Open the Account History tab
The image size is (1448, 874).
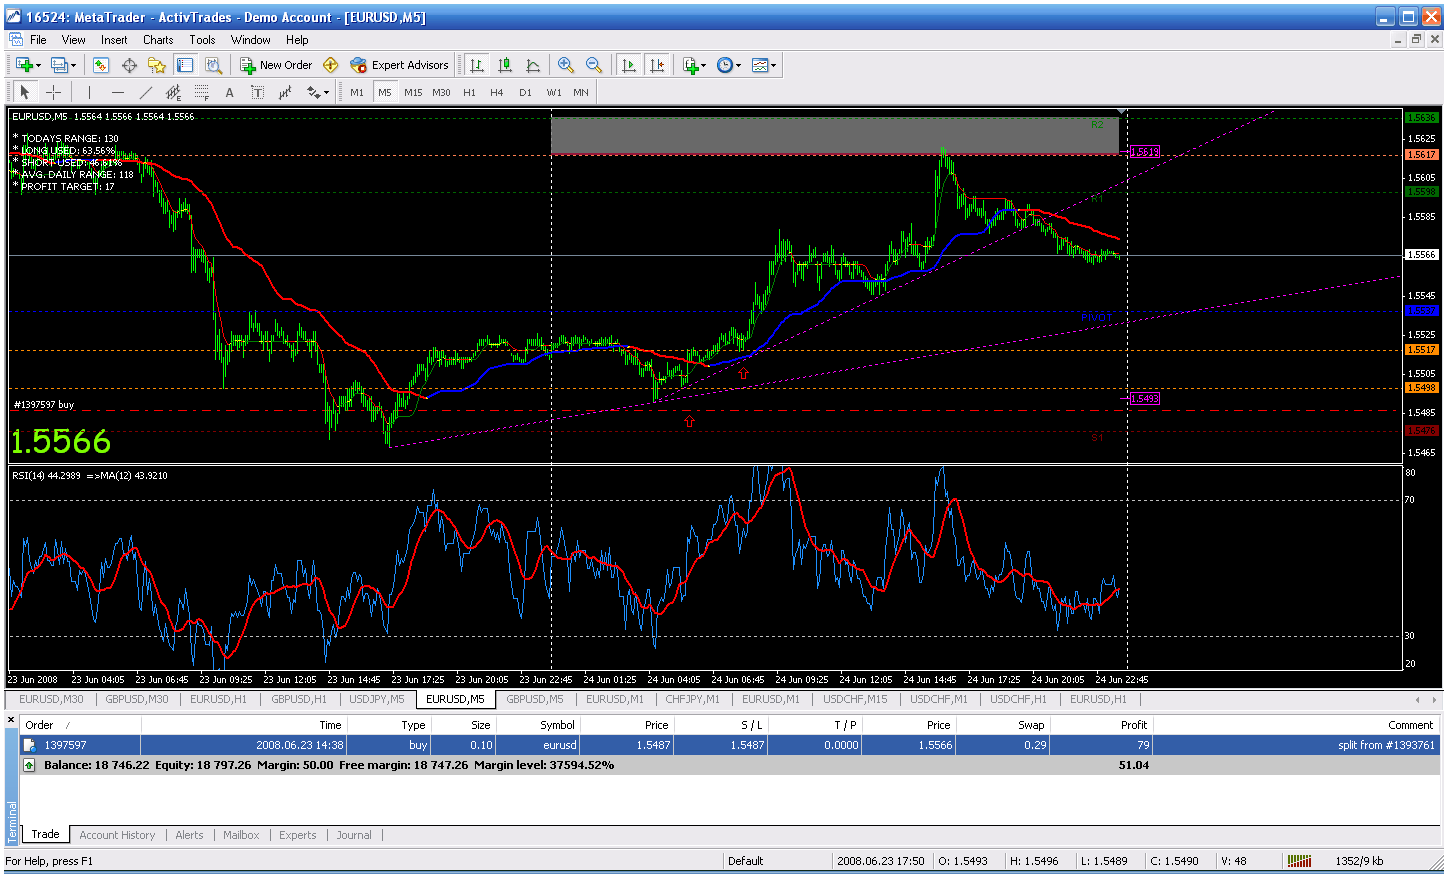click(117, 835)
